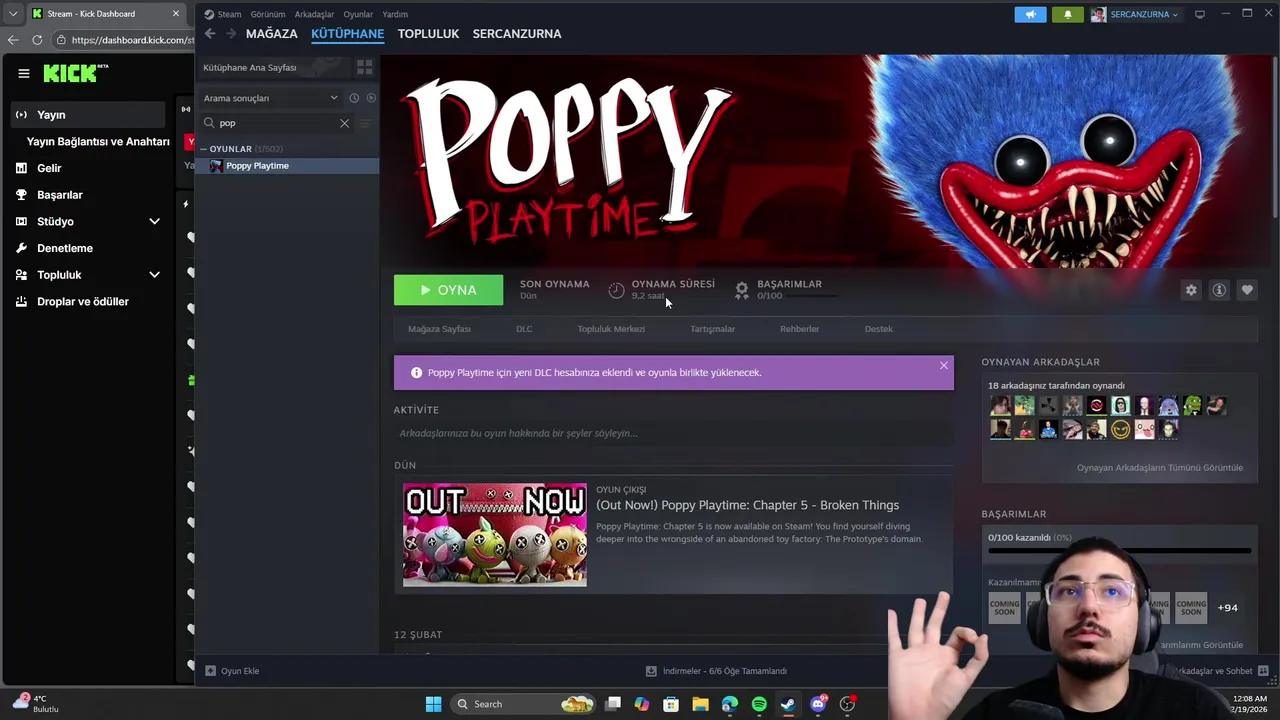Show Poppy Playtime game info icon

pyautogui.click(x=1219, y=290)
